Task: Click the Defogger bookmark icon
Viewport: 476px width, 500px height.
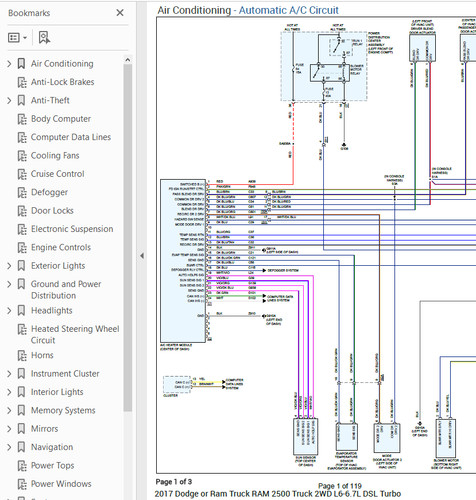Action: click(x=22, y=192)
